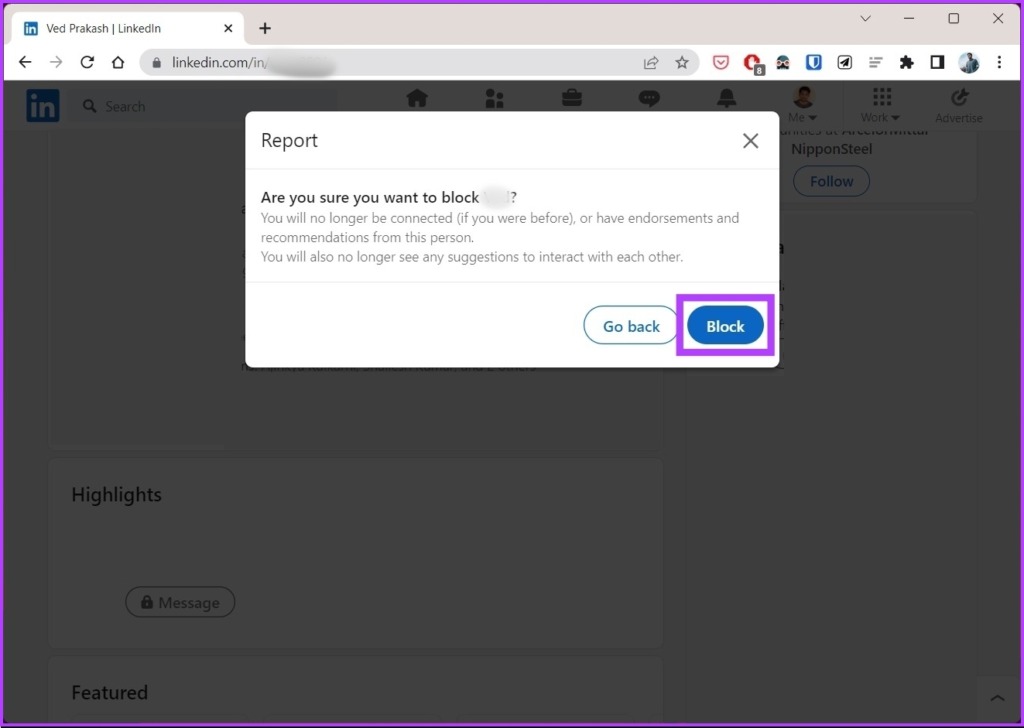This screenshot has width=1024, height=728.
Task: Confirm with the blue Block button
Action: [725, 325]
